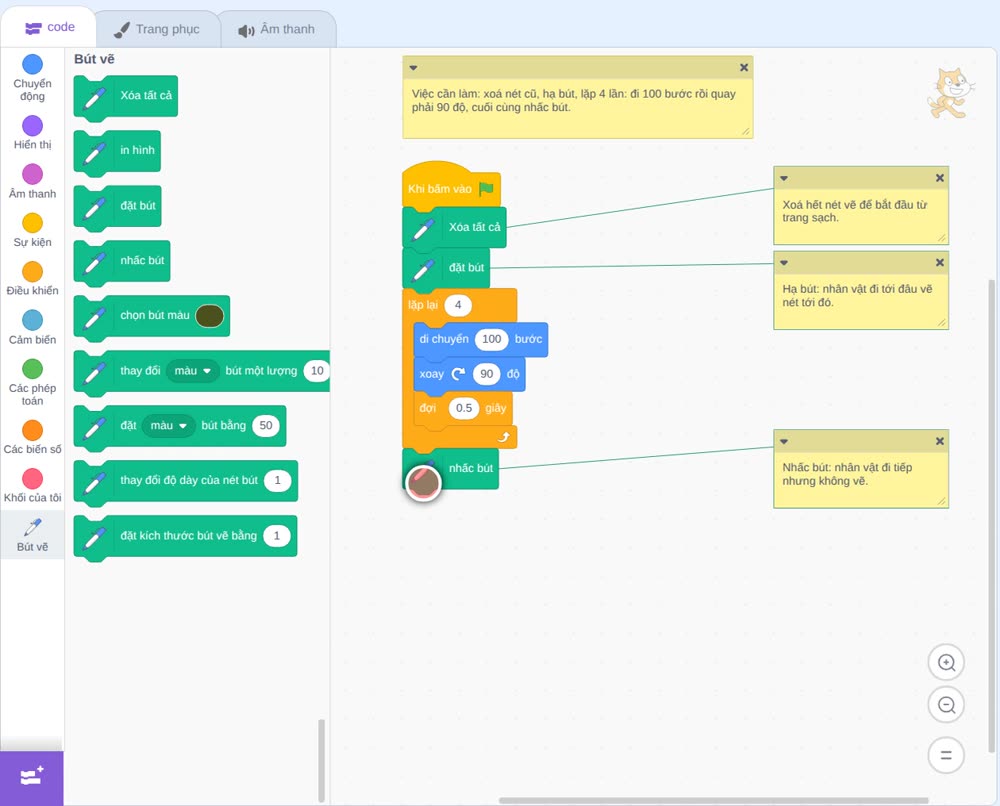The image size is (1000, 806).
Task: Click the clockwise rotate icon on xoay block
Action: click(458, 374)
